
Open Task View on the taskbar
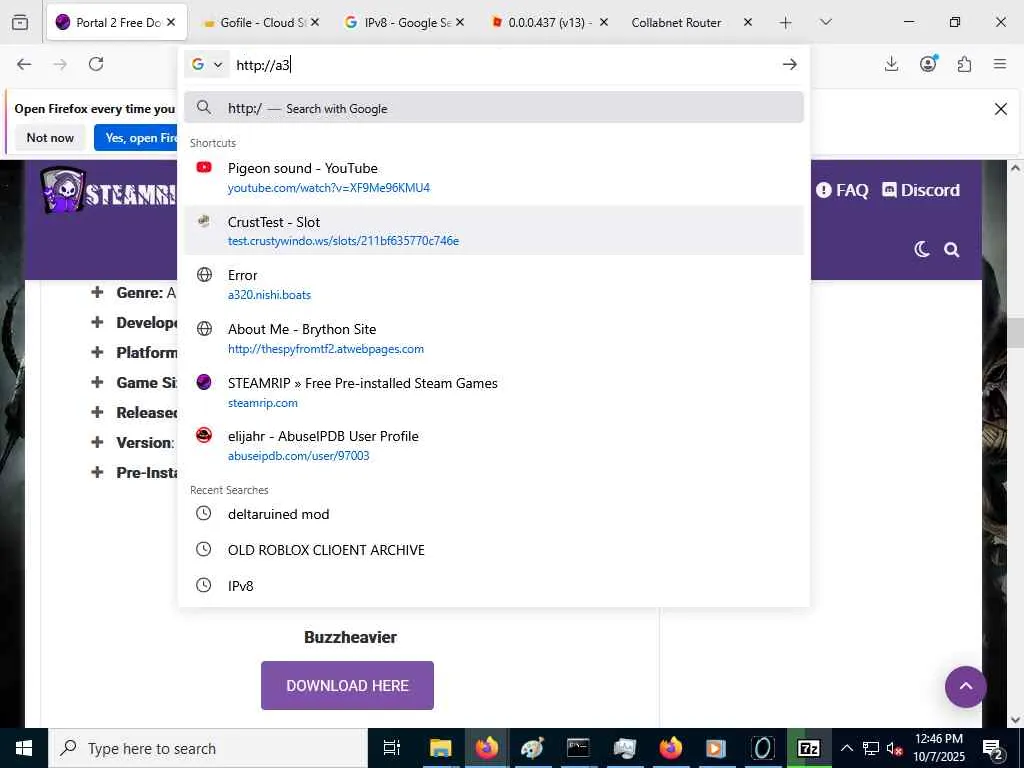tap(391, 748)
